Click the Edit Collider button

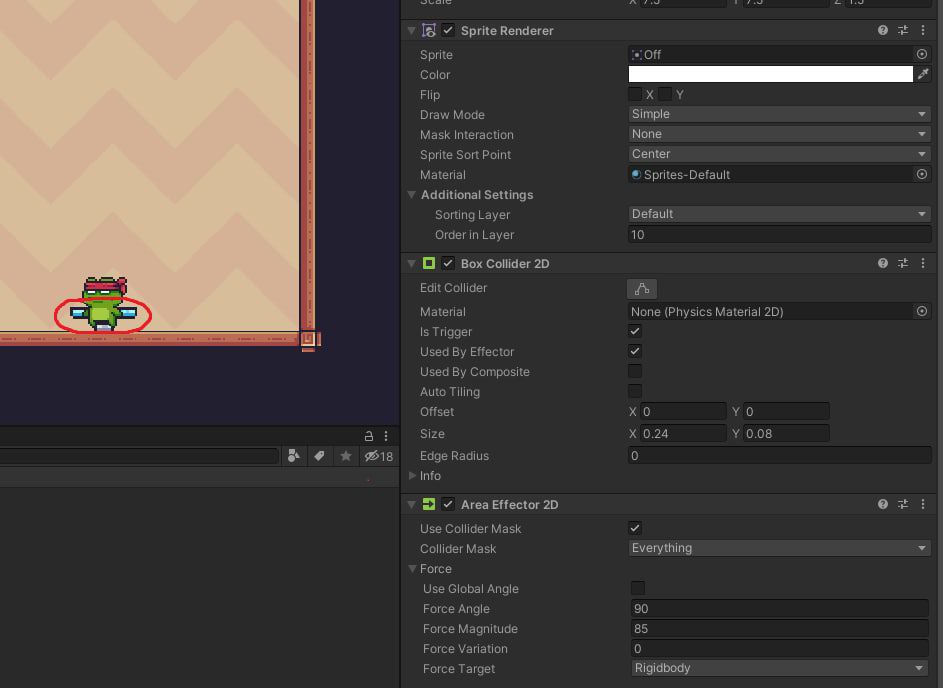642,289
